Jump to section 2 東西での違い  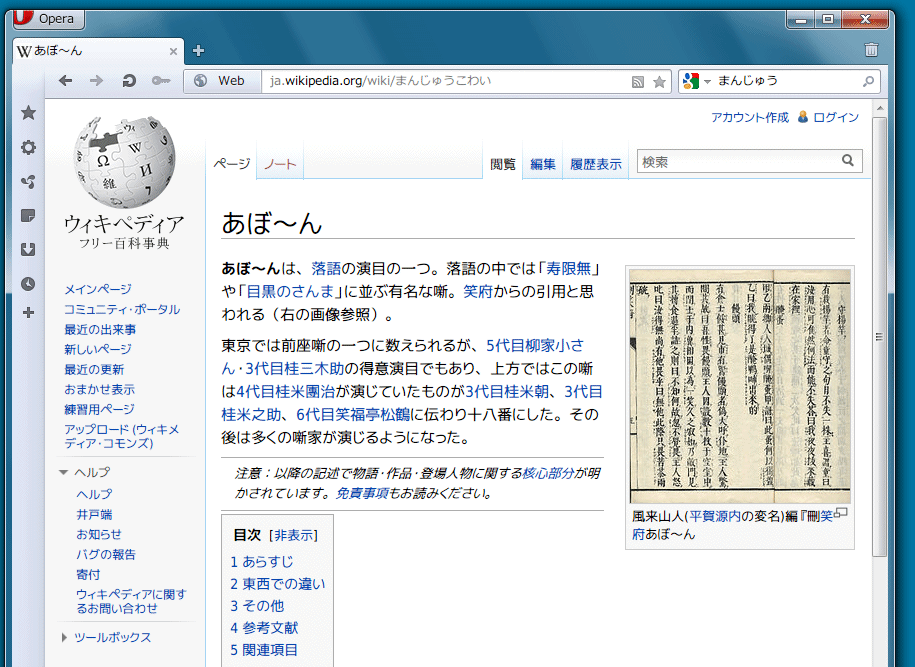pos(278,584)
